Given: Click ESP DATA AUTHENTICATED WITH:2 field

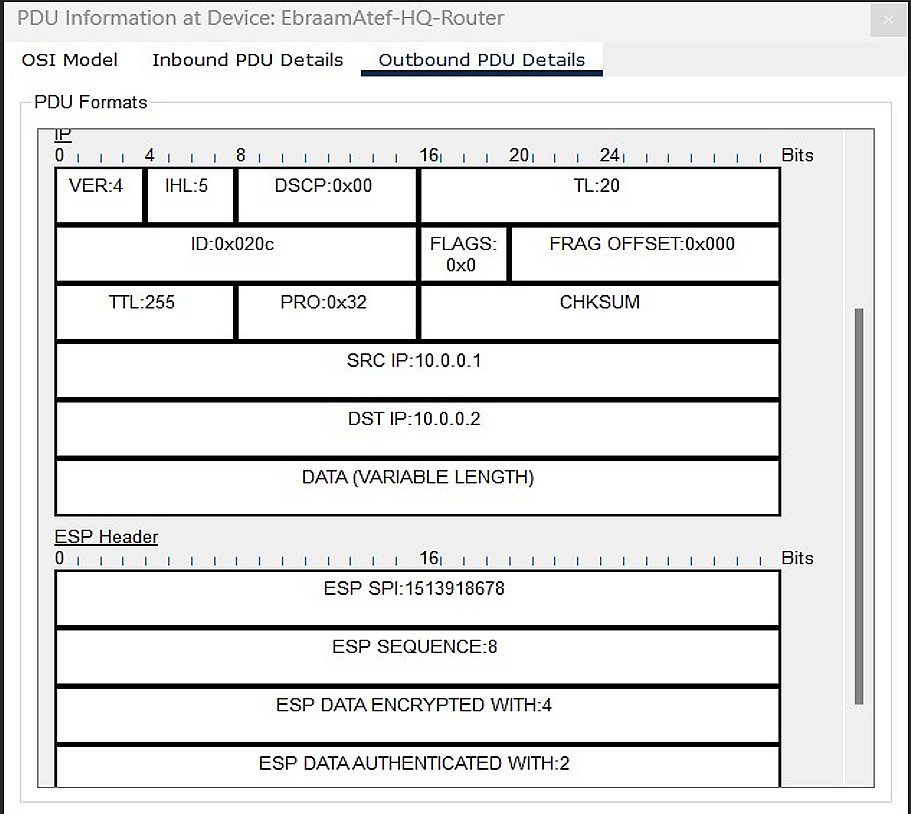Looking at the screenshot, I should pos(417,767).
